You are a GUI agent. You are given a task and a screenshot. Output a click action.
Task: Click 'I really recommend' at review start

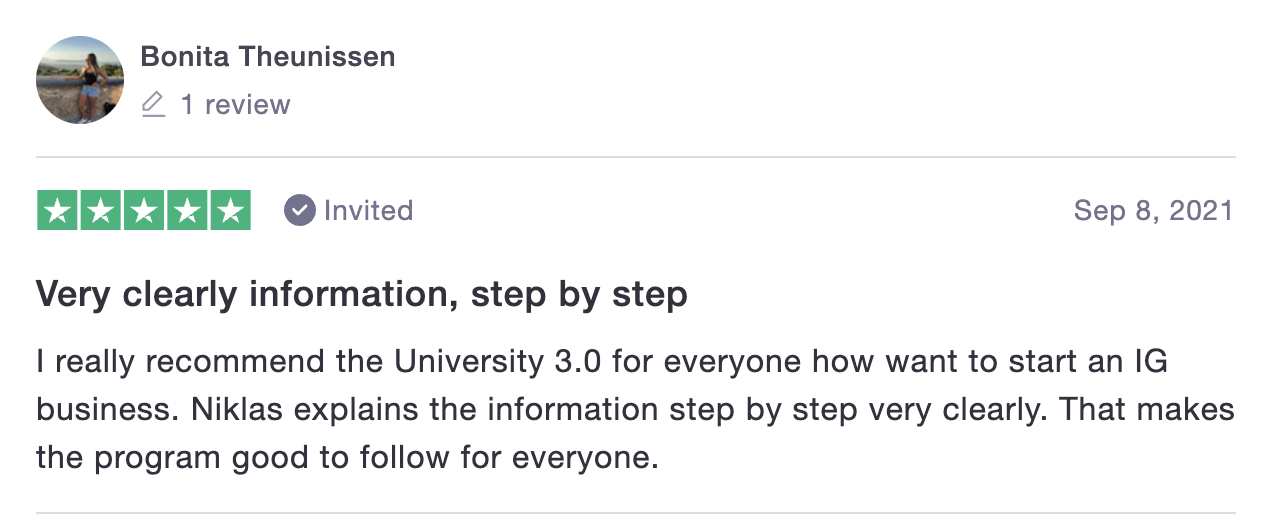[x=180, y=361]
